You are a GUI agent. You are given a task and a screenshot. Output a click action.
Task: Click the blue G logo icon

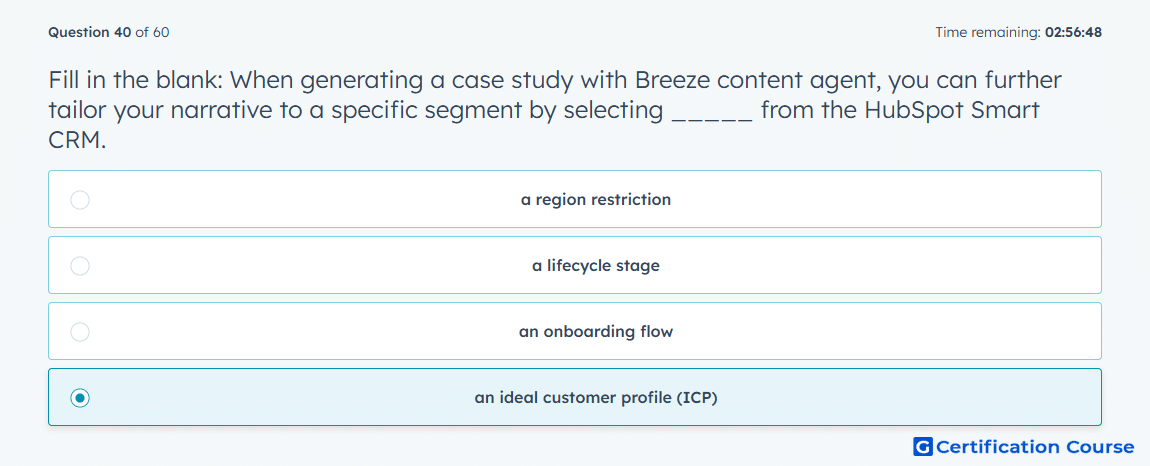[x=923, y=446]
